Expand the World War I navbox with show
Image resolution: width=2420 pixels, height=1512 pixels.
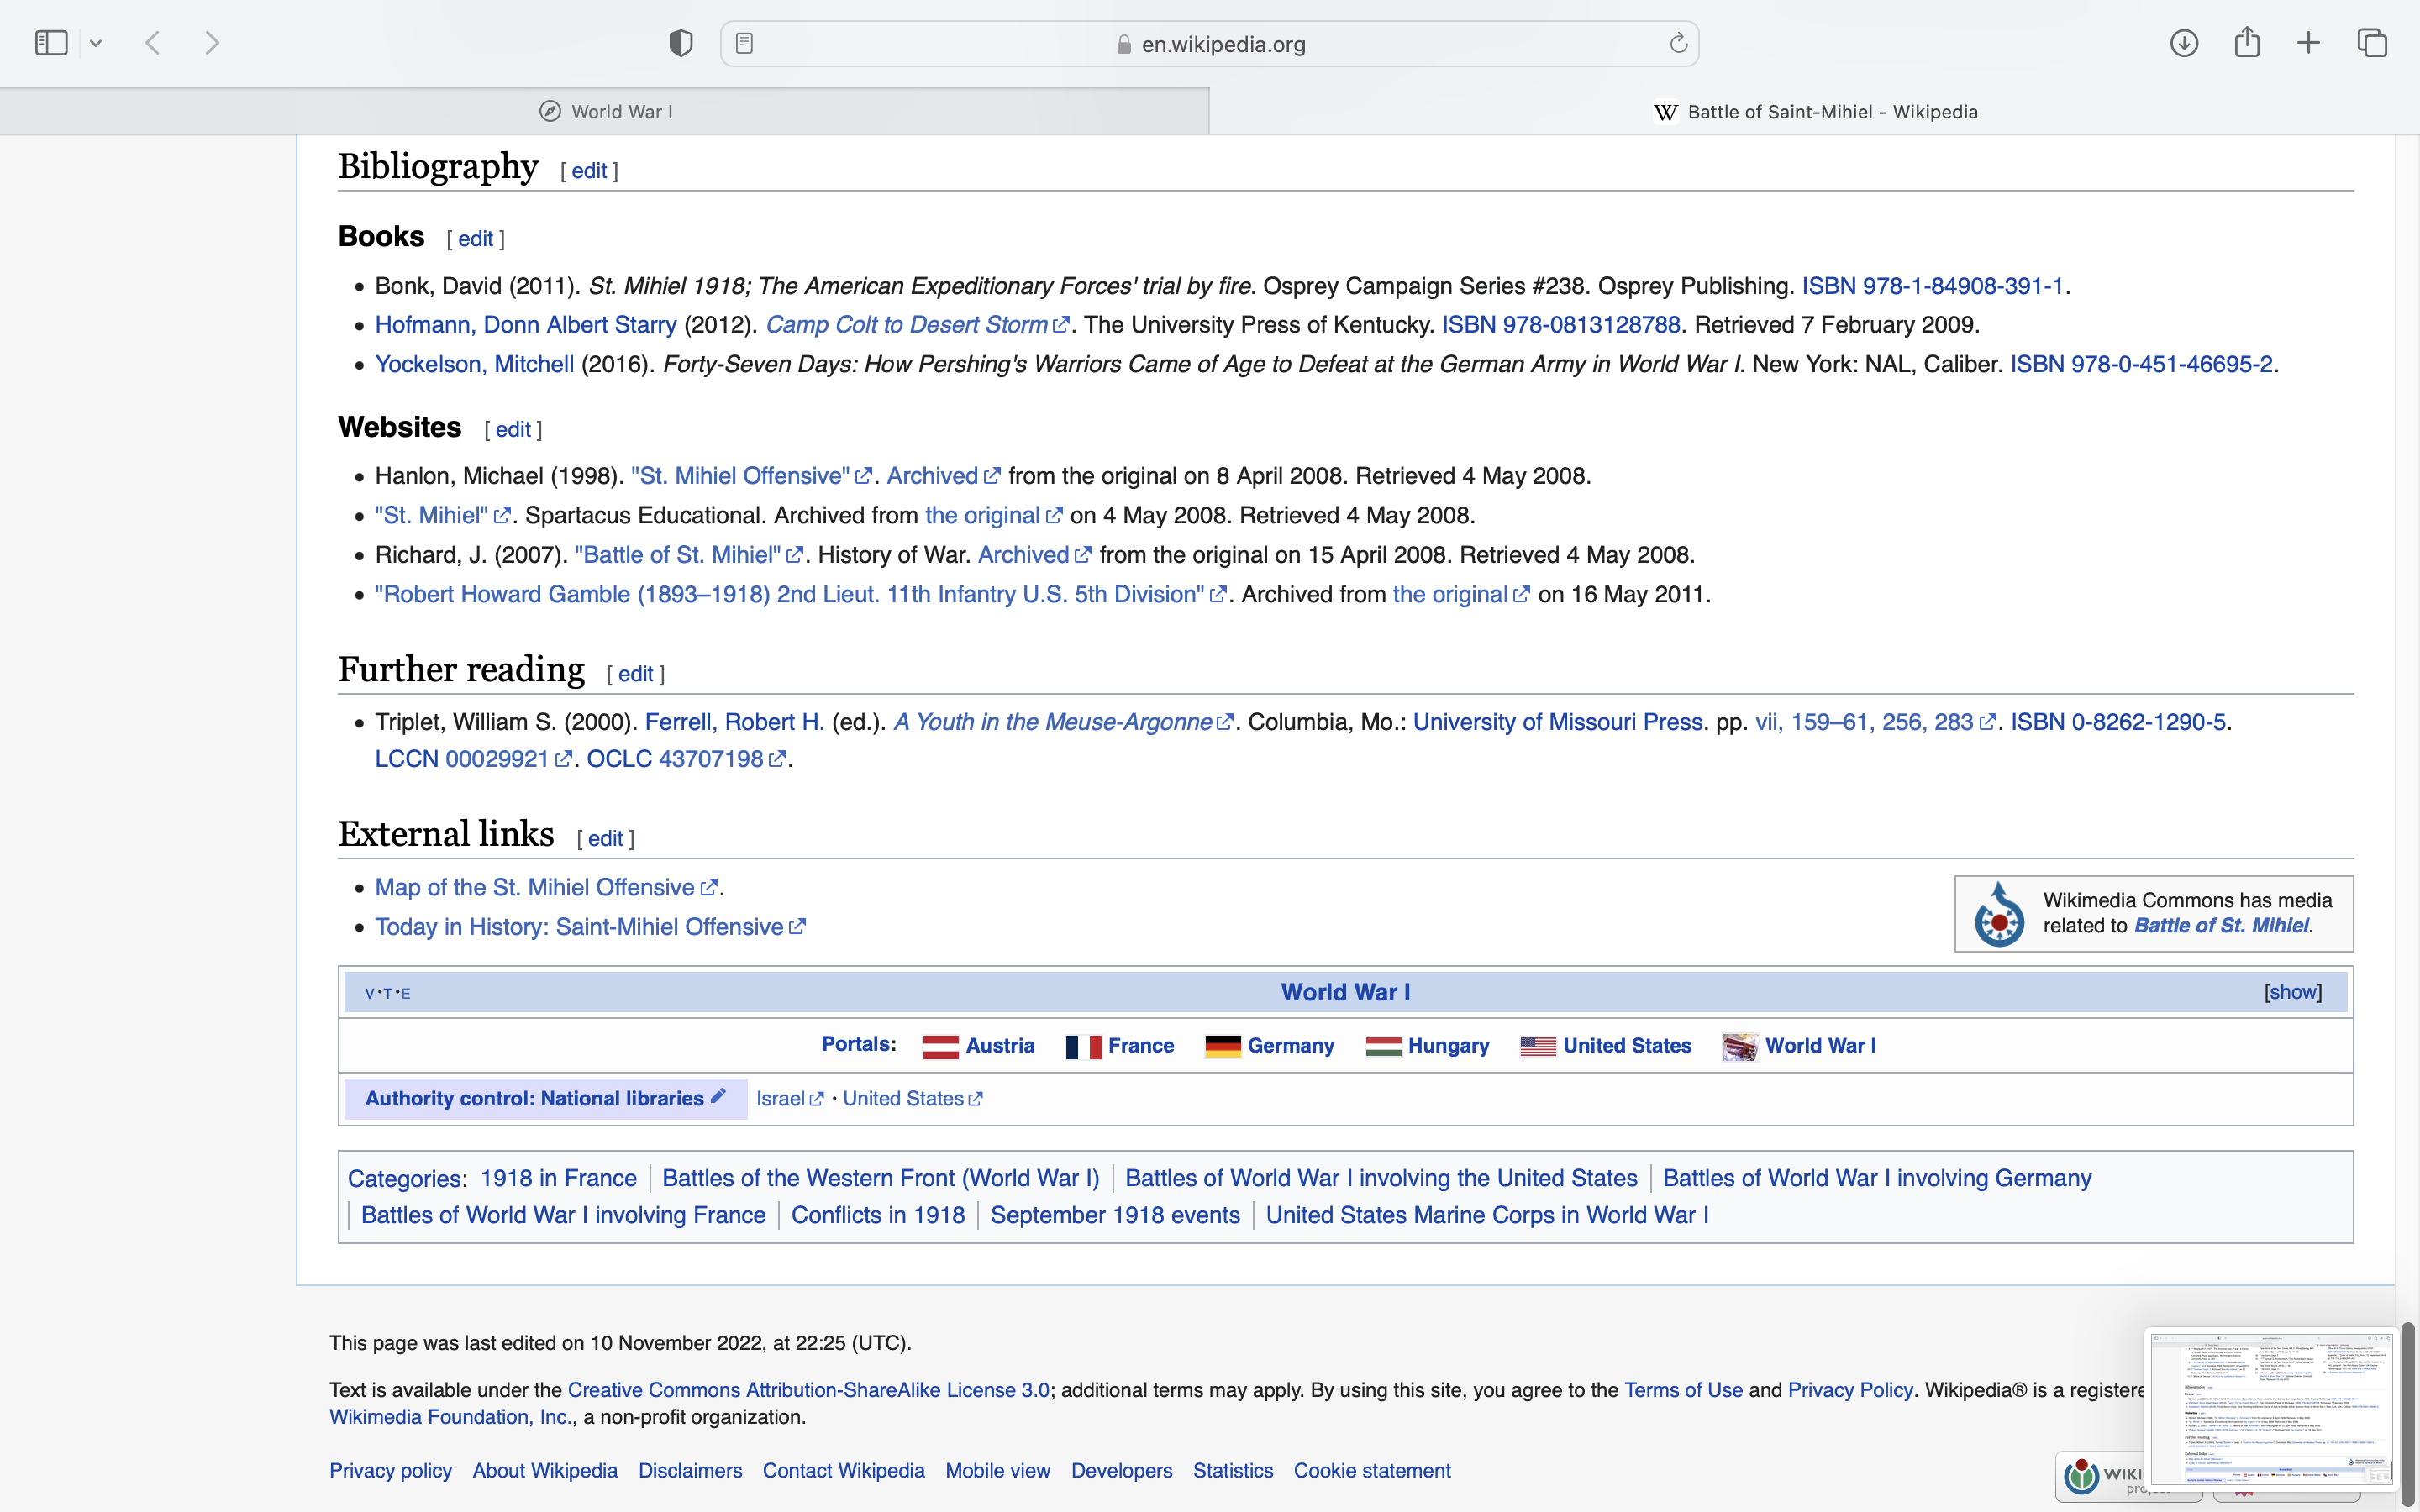tap(2292, 992)
